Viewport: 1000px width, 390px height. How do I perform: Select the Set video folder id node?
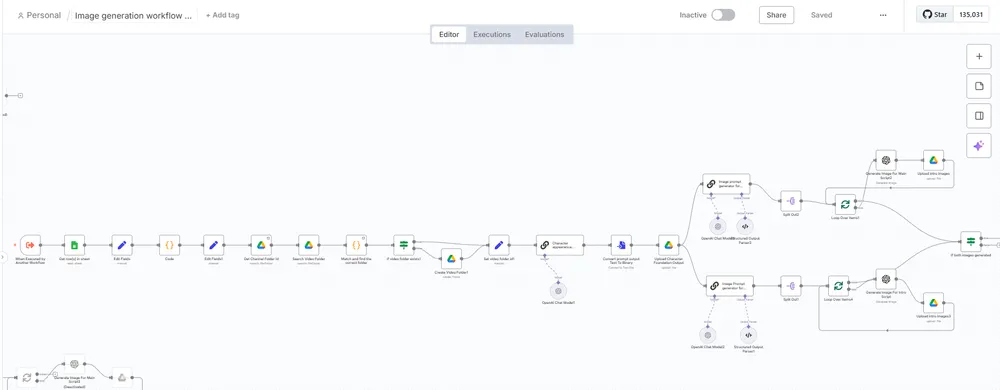pyautogui.click(x=499, y=245)
